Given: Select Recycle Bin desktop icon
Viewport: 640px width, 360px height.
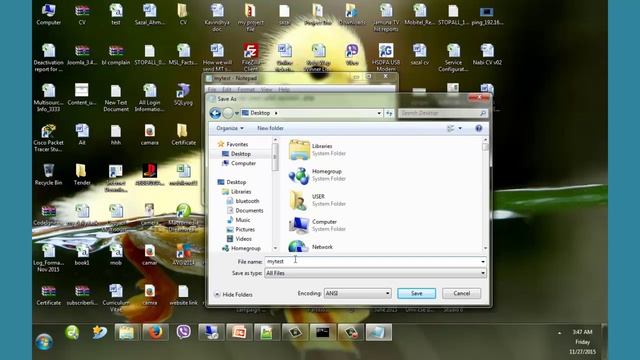Looking at the screenshot, I should (49, 175).
